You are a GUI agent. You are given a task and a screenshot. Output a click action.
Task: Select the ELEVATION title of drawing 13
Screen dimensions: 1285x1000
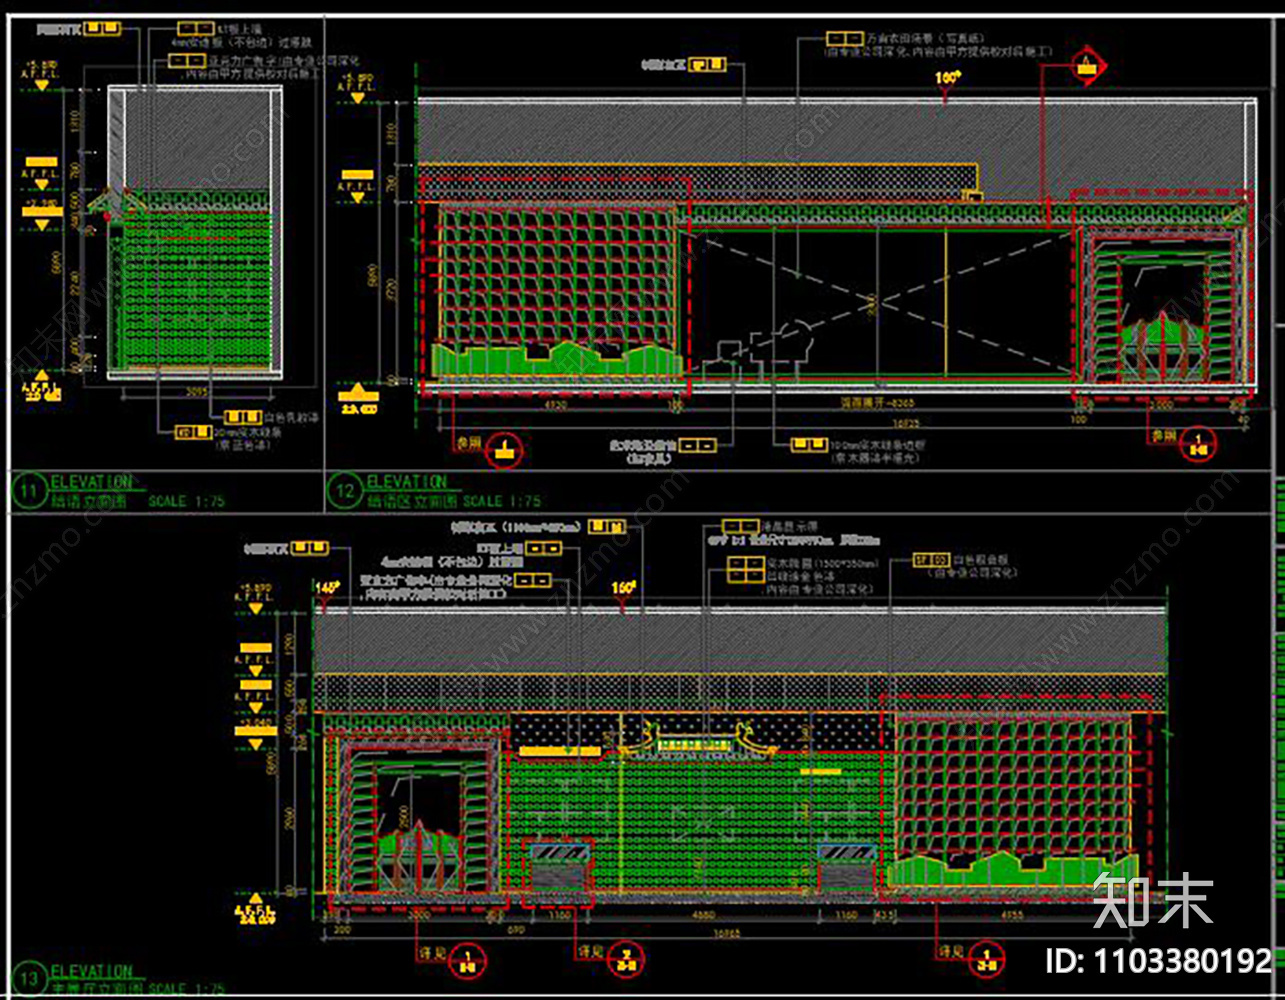[x=91, y=971]
